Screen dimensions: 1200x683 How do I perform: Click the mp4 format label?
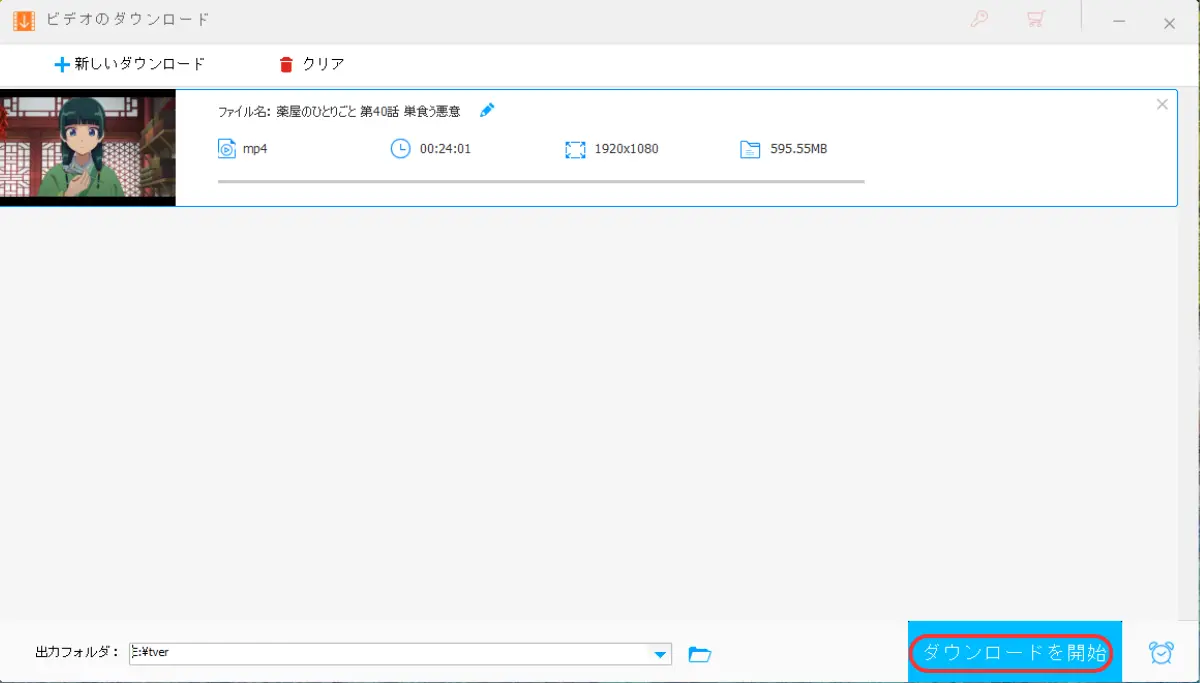pyautogui.click(x=255, y=149)
